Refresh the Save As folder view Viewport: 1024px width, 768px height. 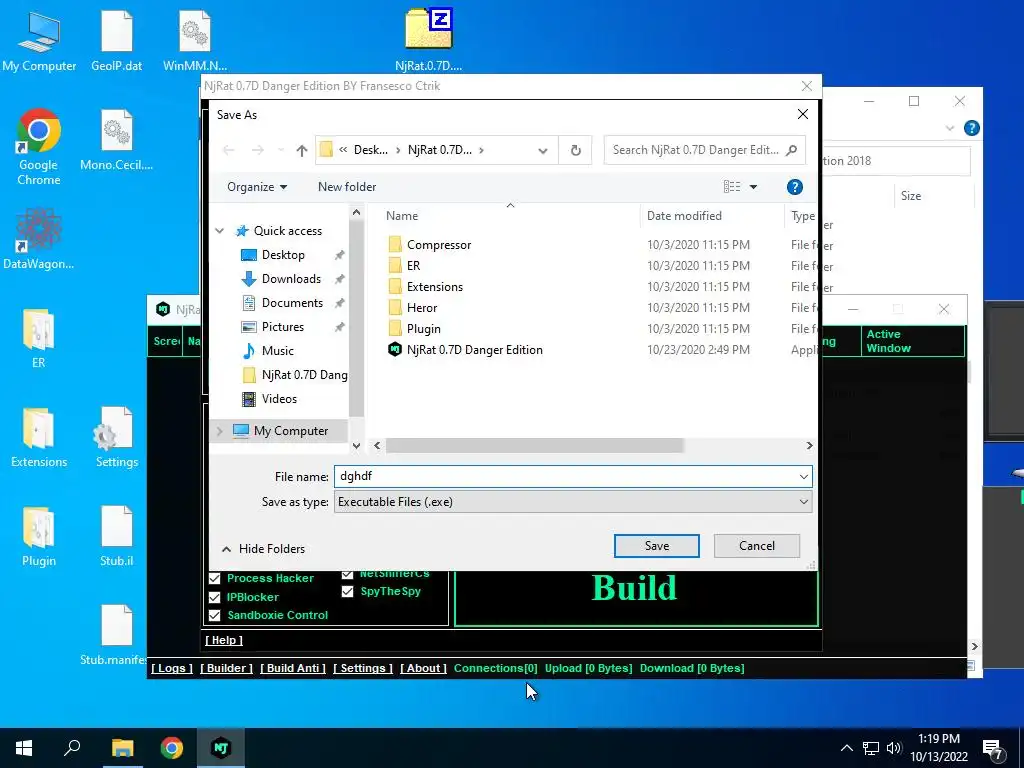[575, 150]
